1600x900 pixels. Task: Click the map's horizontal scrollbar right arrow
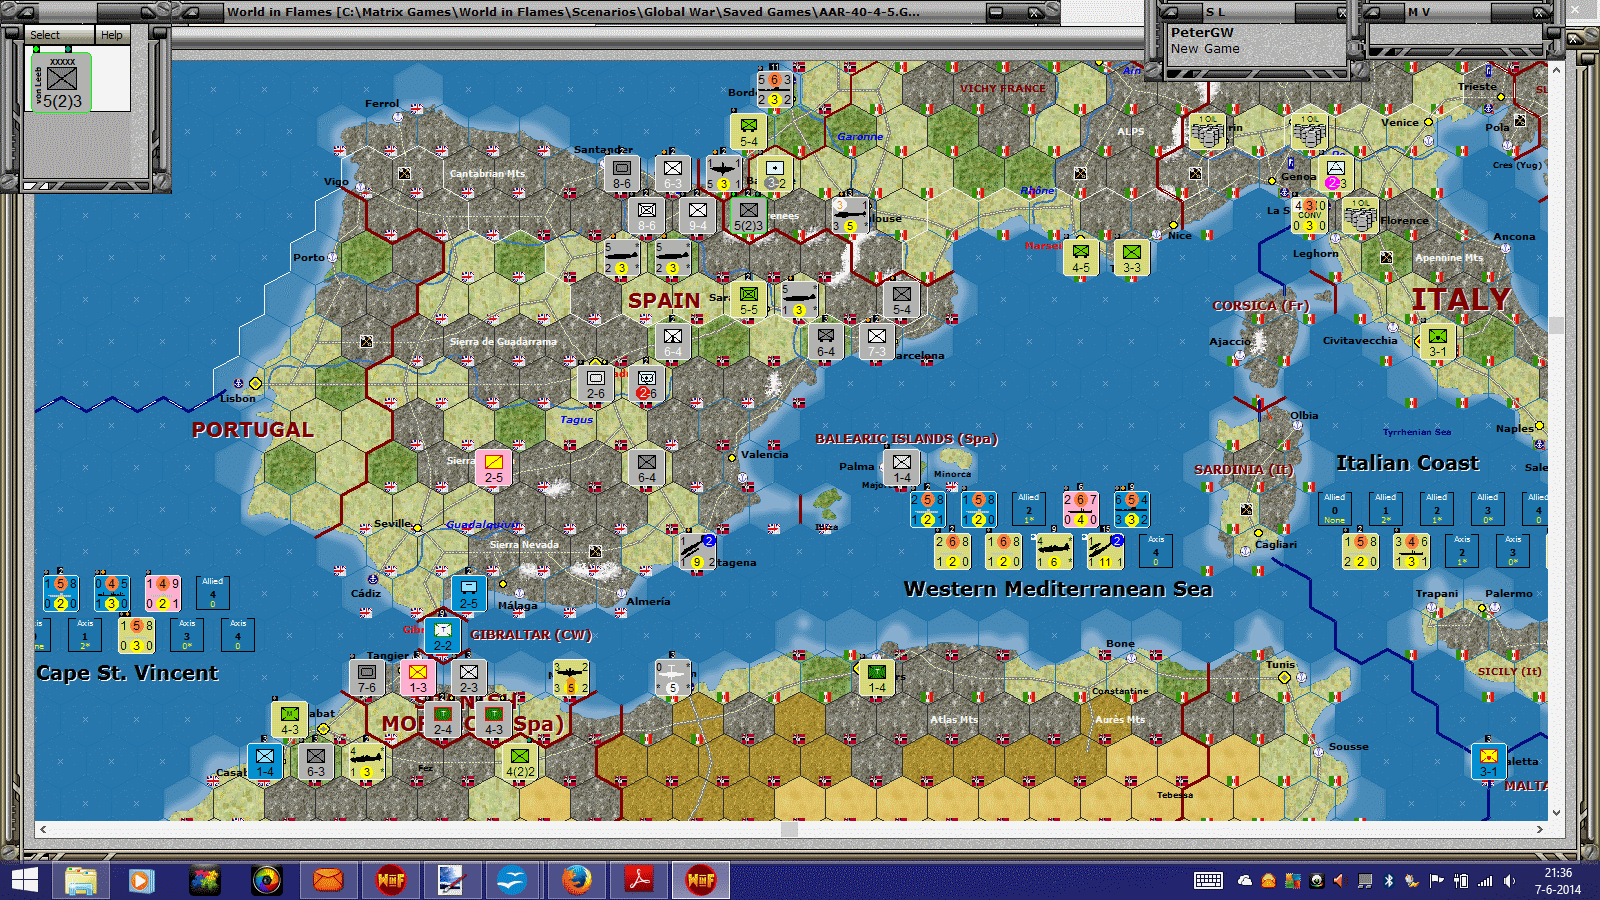(1540, 829)
